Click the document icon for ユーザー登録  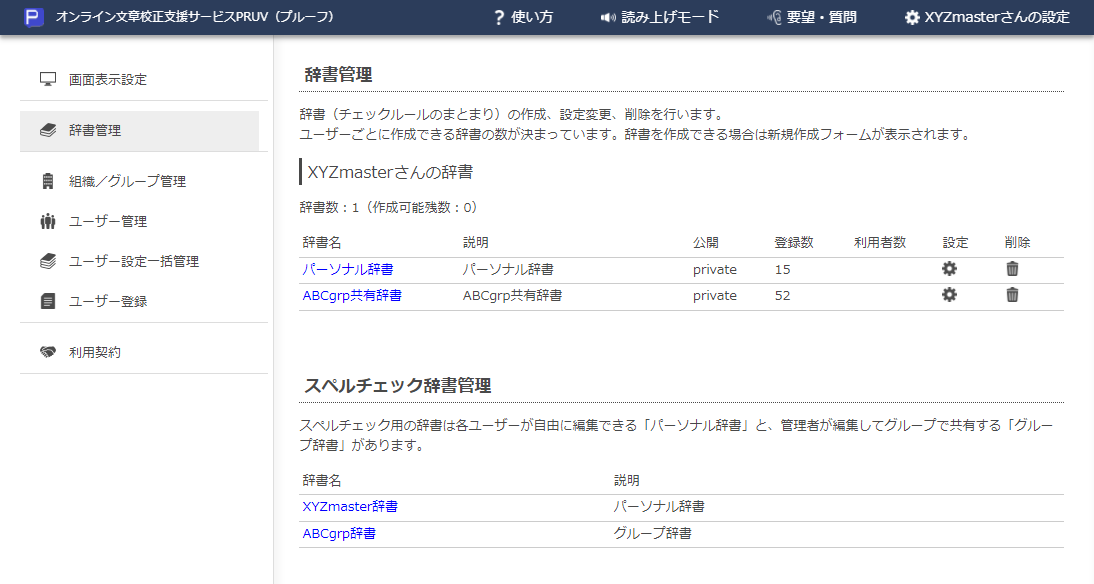click(48, 301)
